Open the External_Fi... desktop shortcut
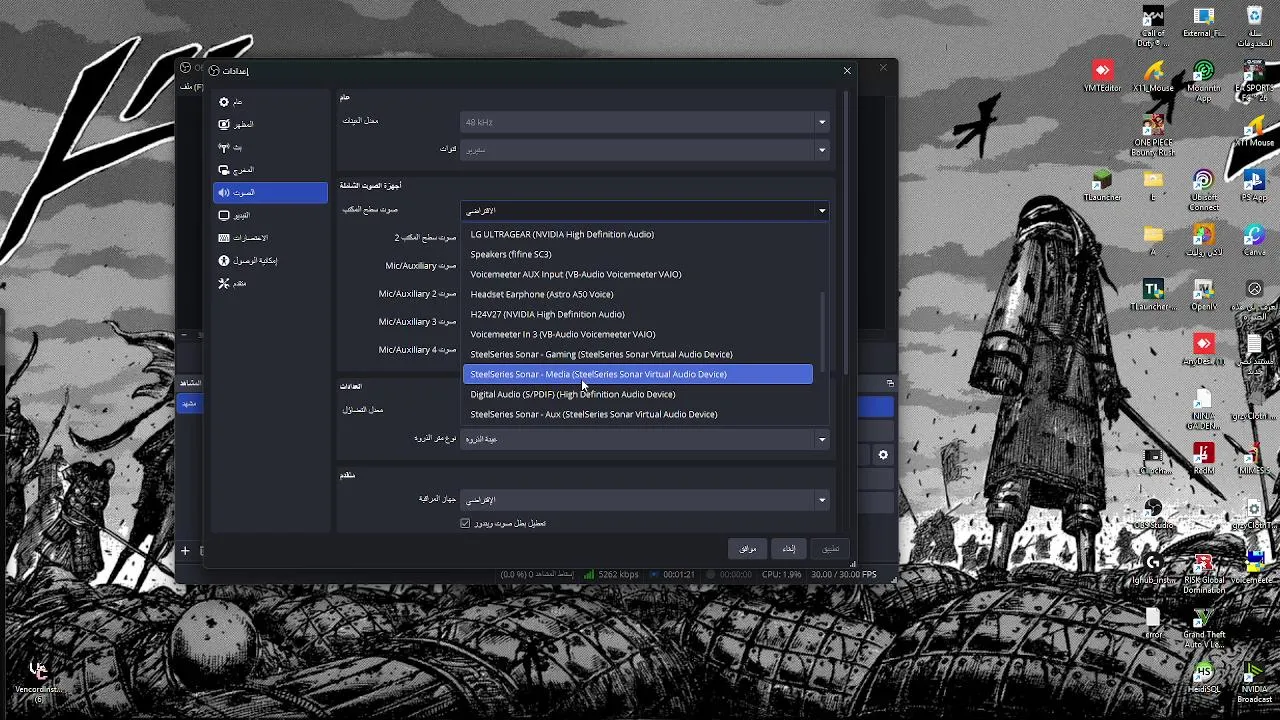Image resolution: width=1280 pixels, height=720 pixels. coord(1203,22)
